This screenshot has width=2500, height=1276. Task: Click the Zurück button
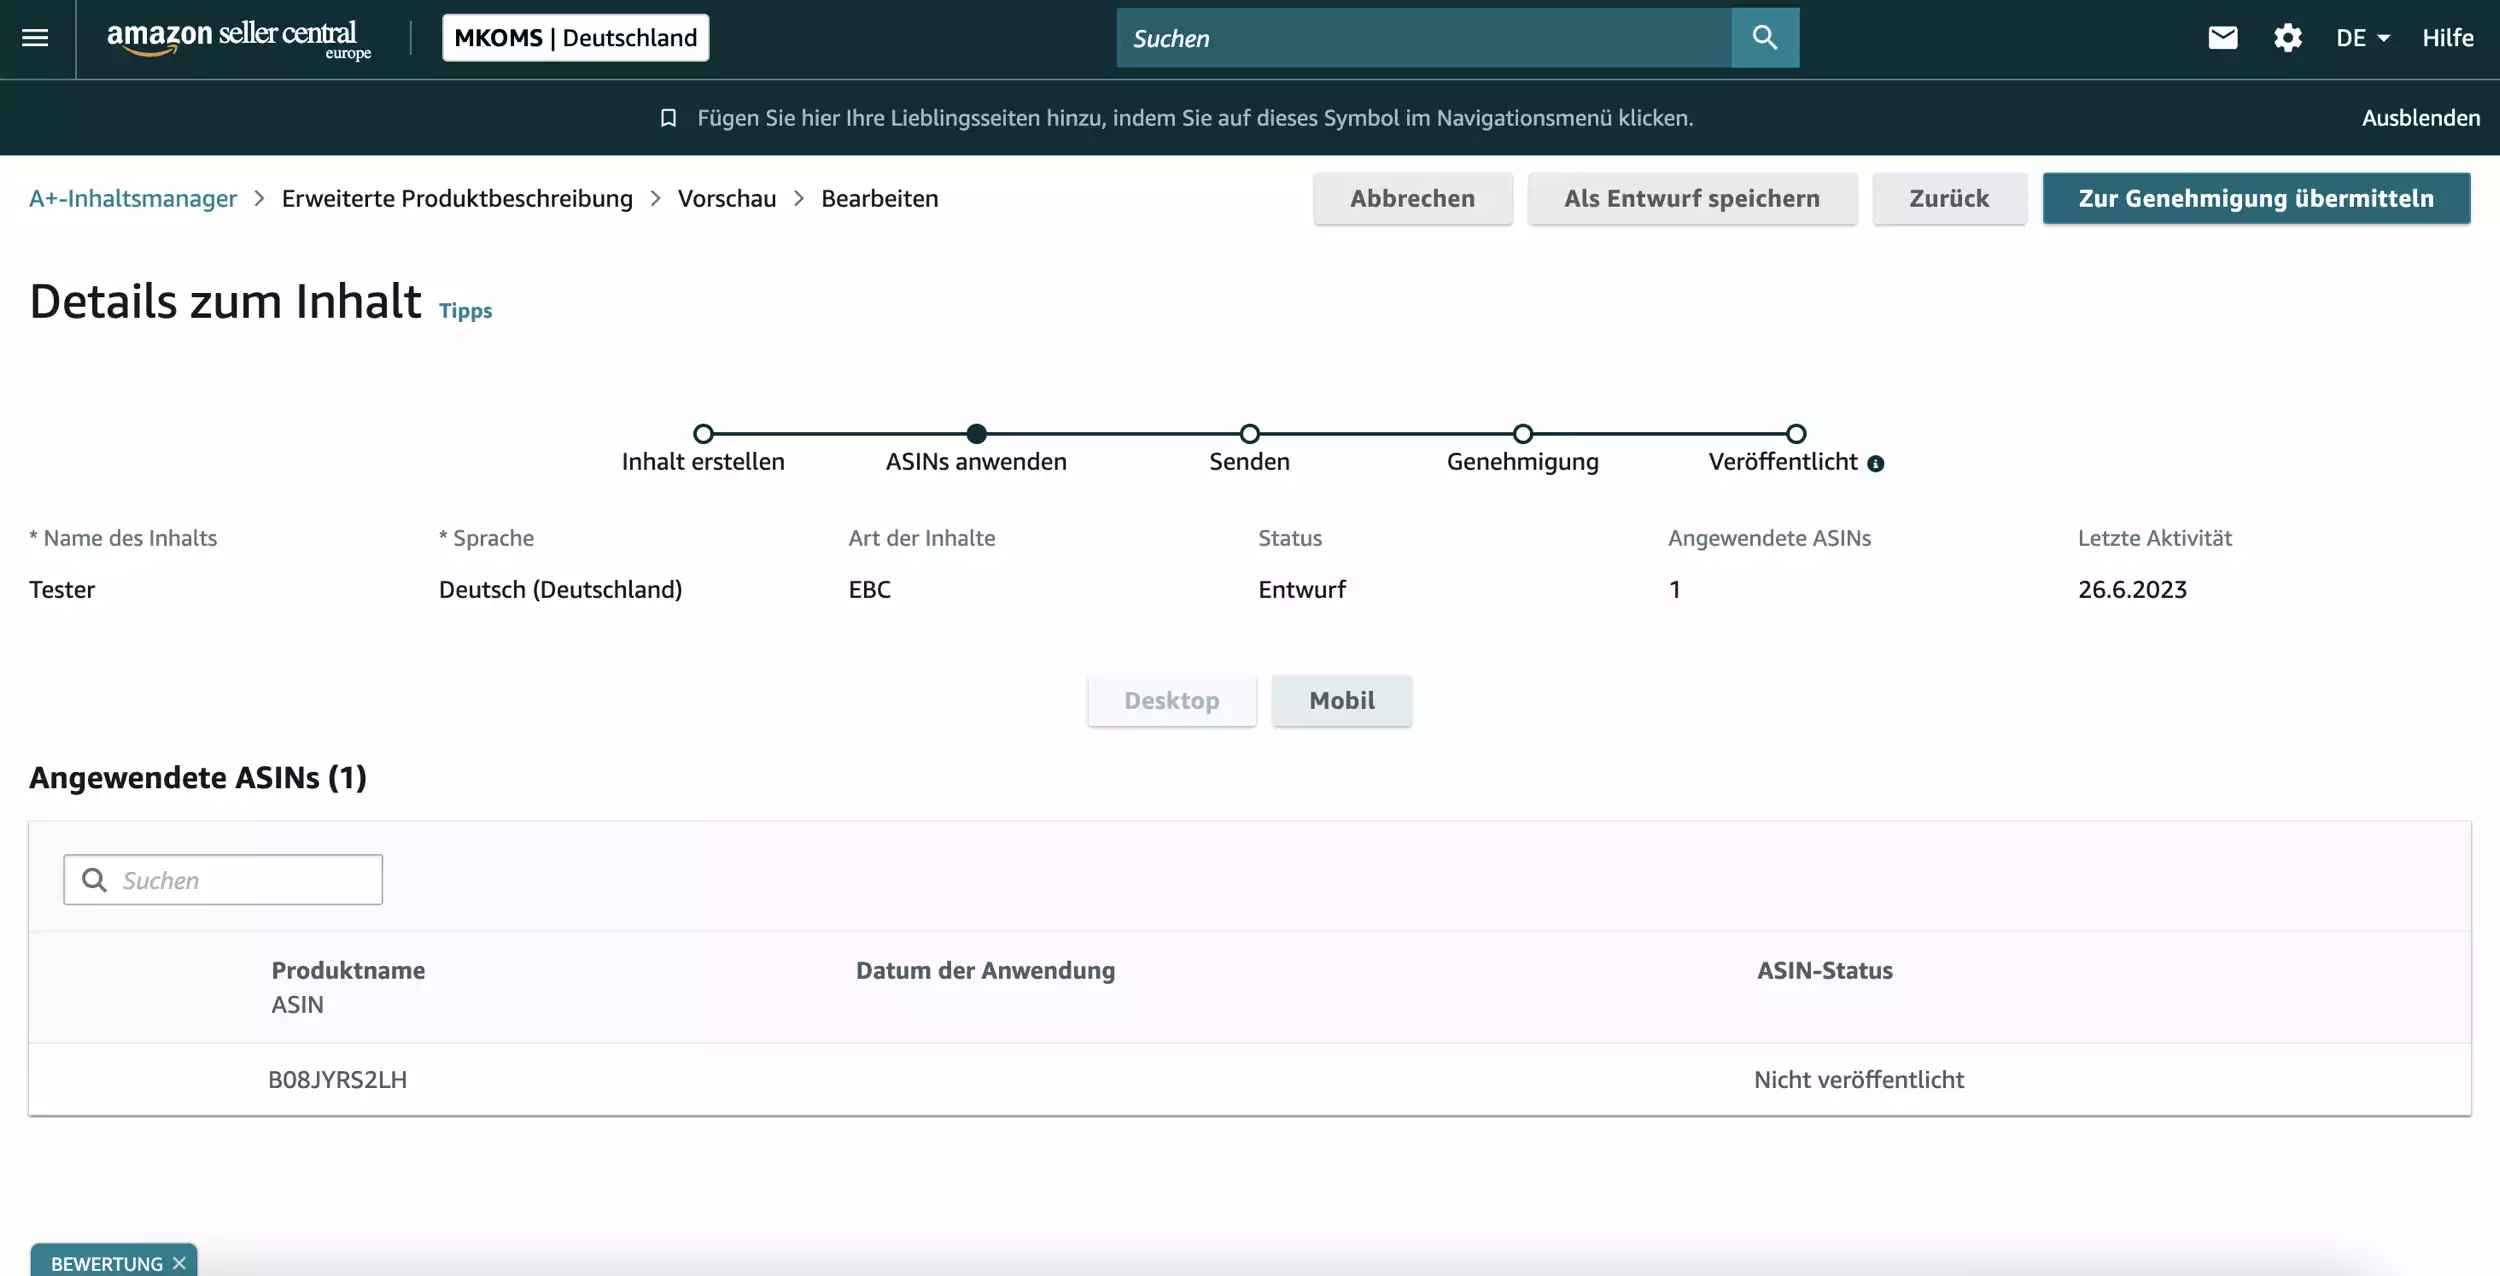(1949, 198)
